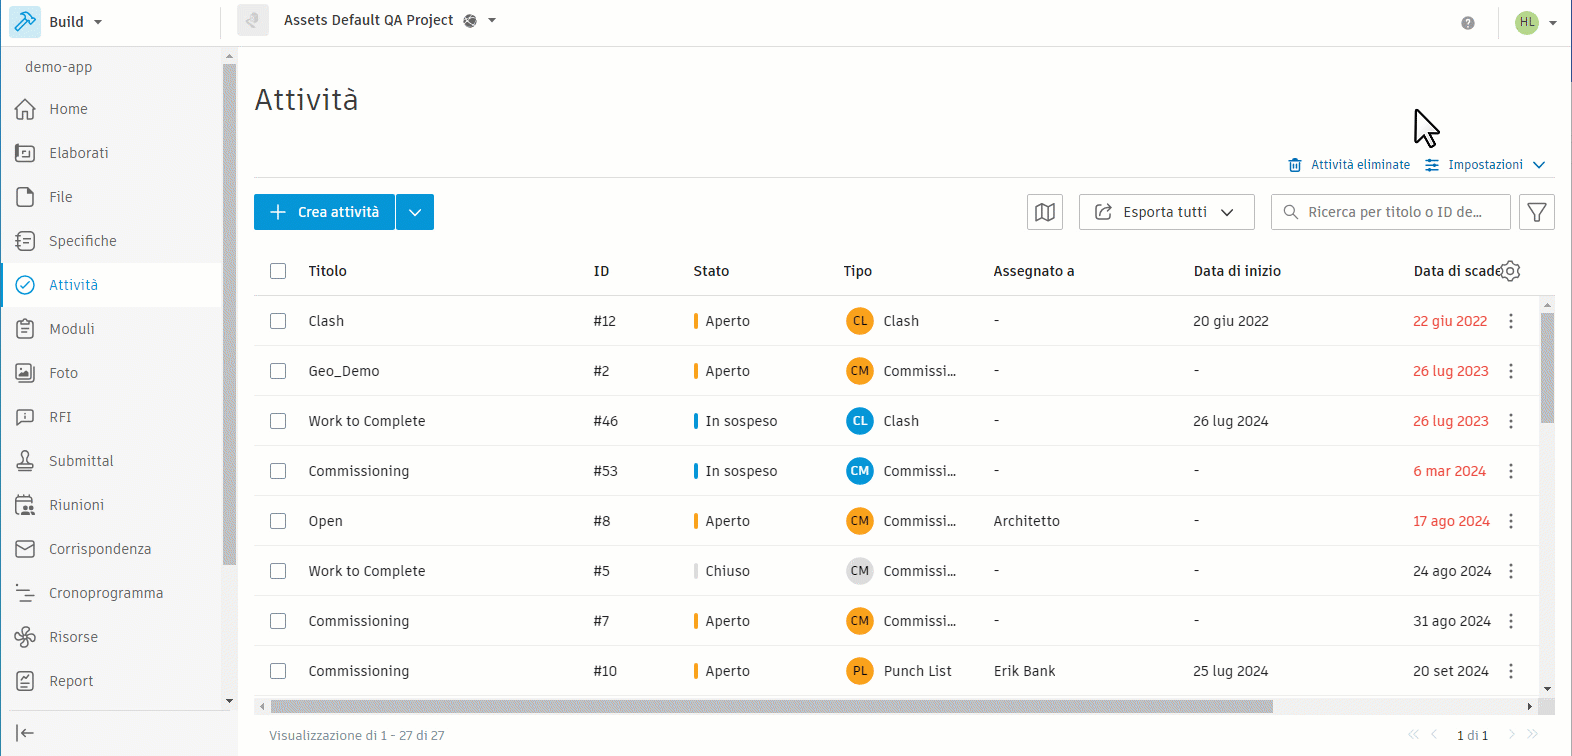Click the horizontal table scrollbar

(771, 707)
